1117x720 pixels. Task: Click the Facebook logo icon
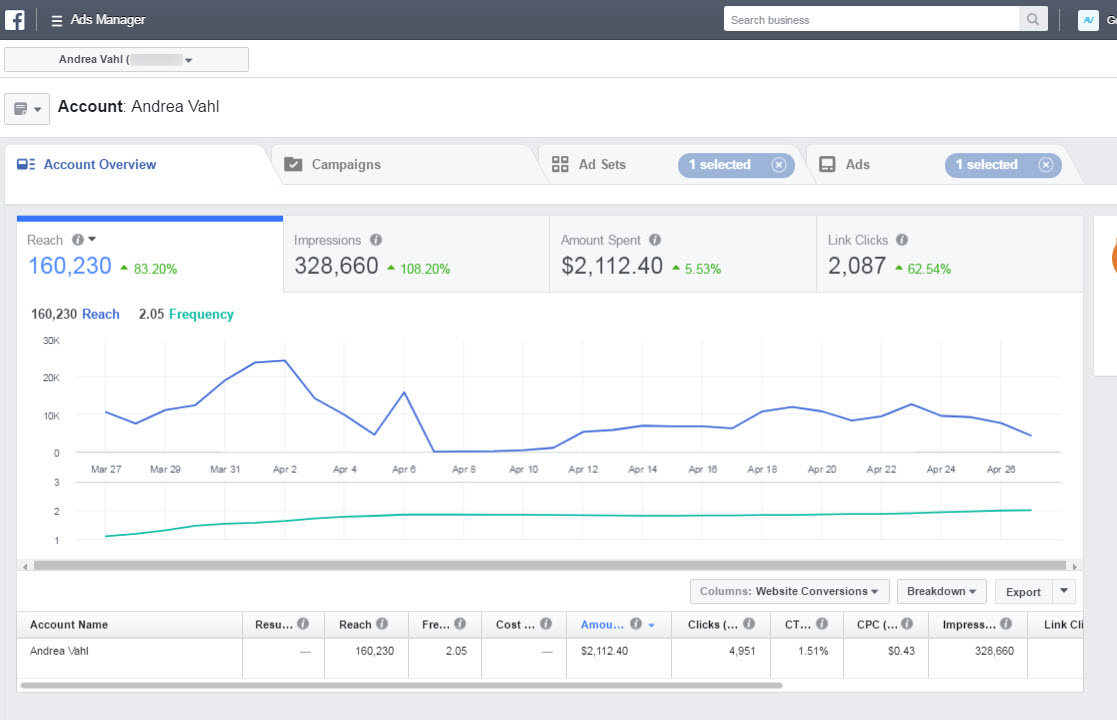click(15, 19)
